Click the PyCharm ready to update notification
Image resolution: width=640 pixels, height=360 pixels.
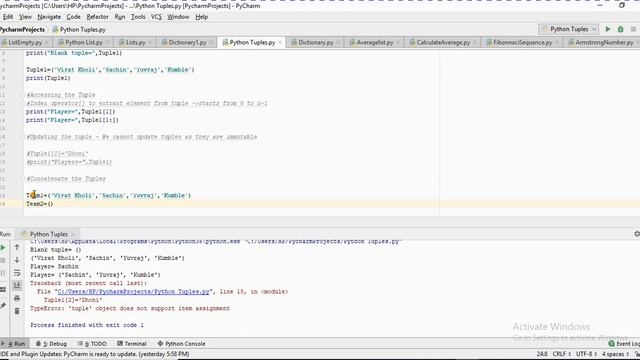(x=95, y=354)
